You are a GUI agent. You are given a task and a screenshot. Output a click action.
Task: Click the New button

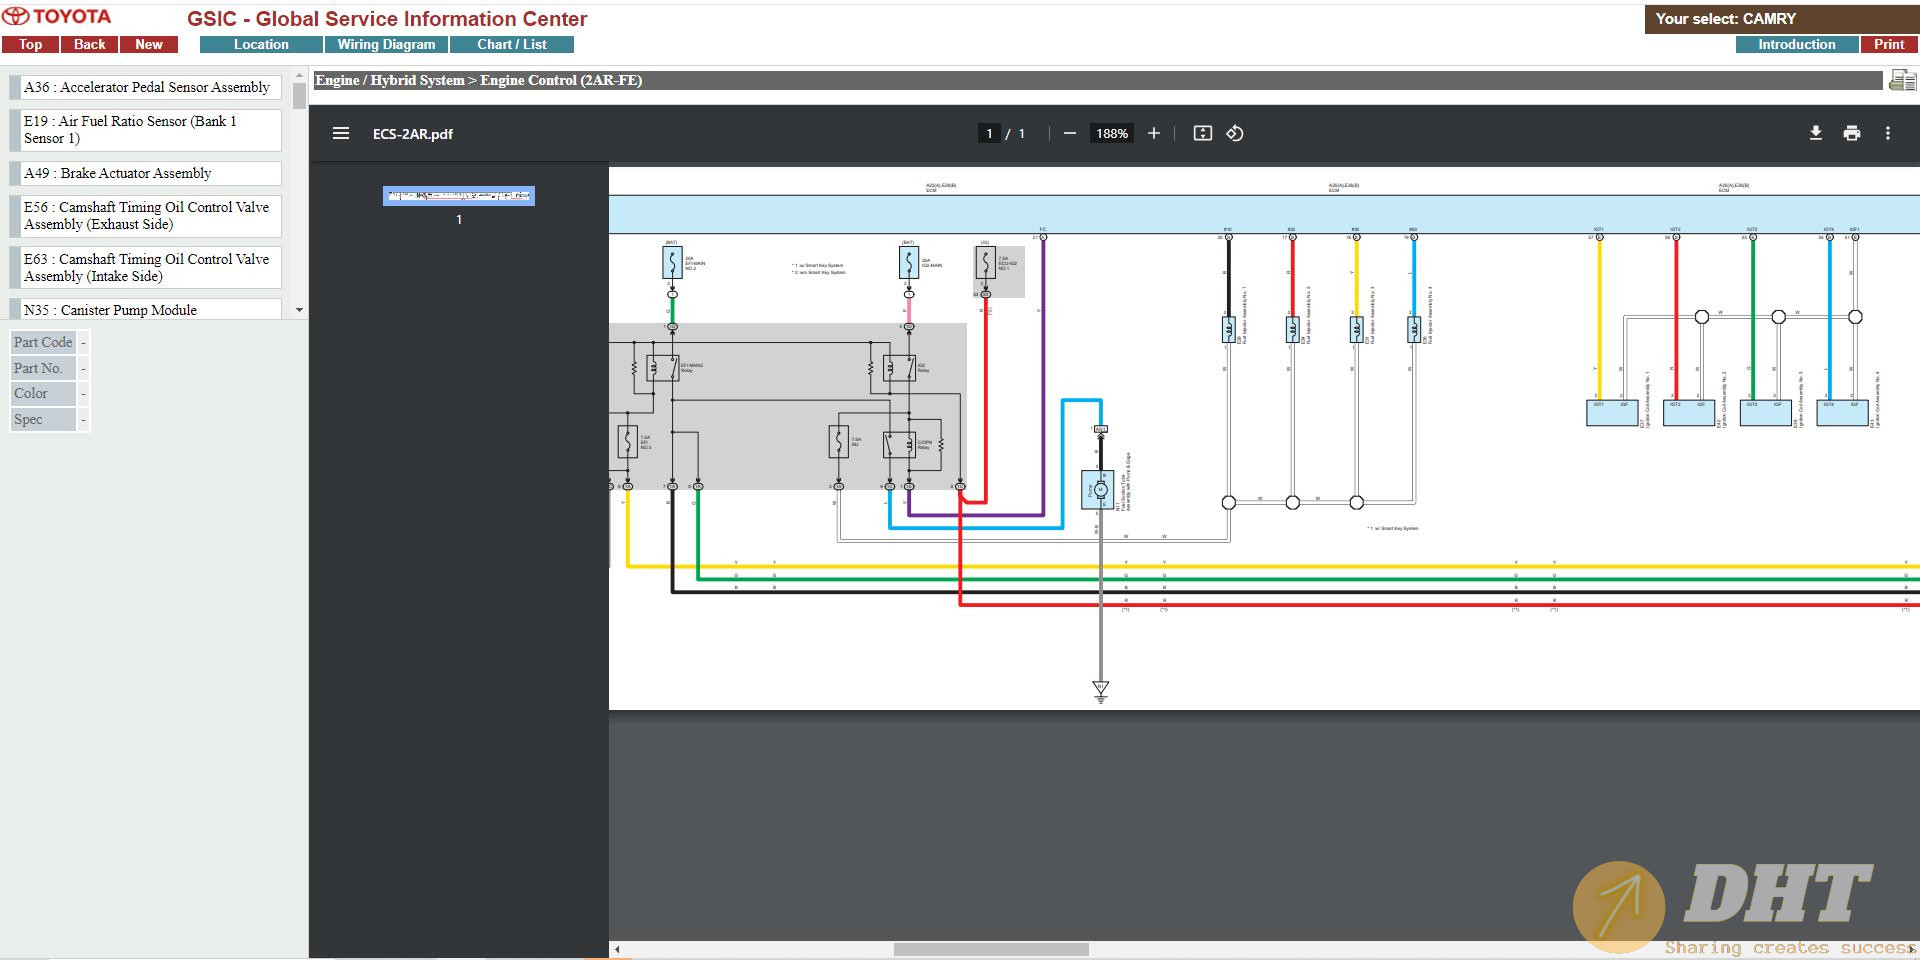click(149, 44)
